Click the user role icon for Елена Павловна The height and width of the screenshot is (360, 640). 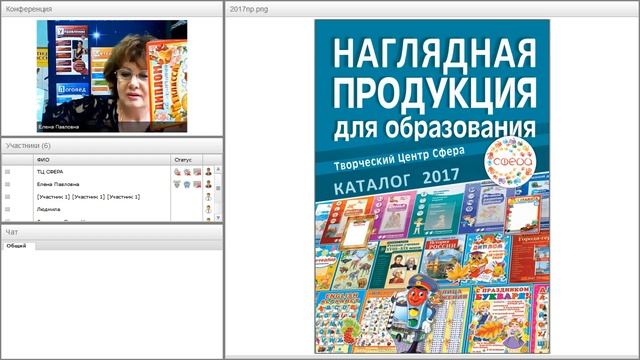coord(209,184)
